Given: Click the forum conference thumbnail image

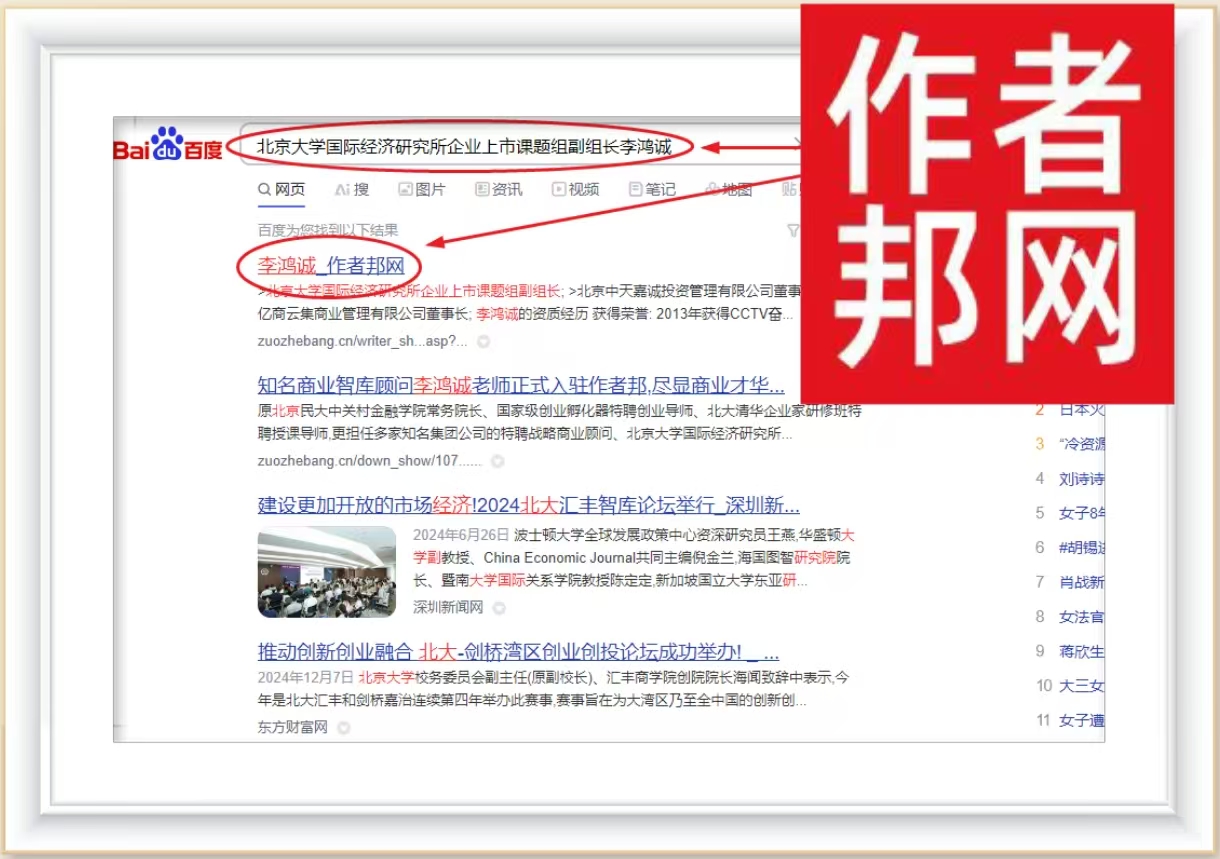Looking at the screenshot, I should pos(327,572).
